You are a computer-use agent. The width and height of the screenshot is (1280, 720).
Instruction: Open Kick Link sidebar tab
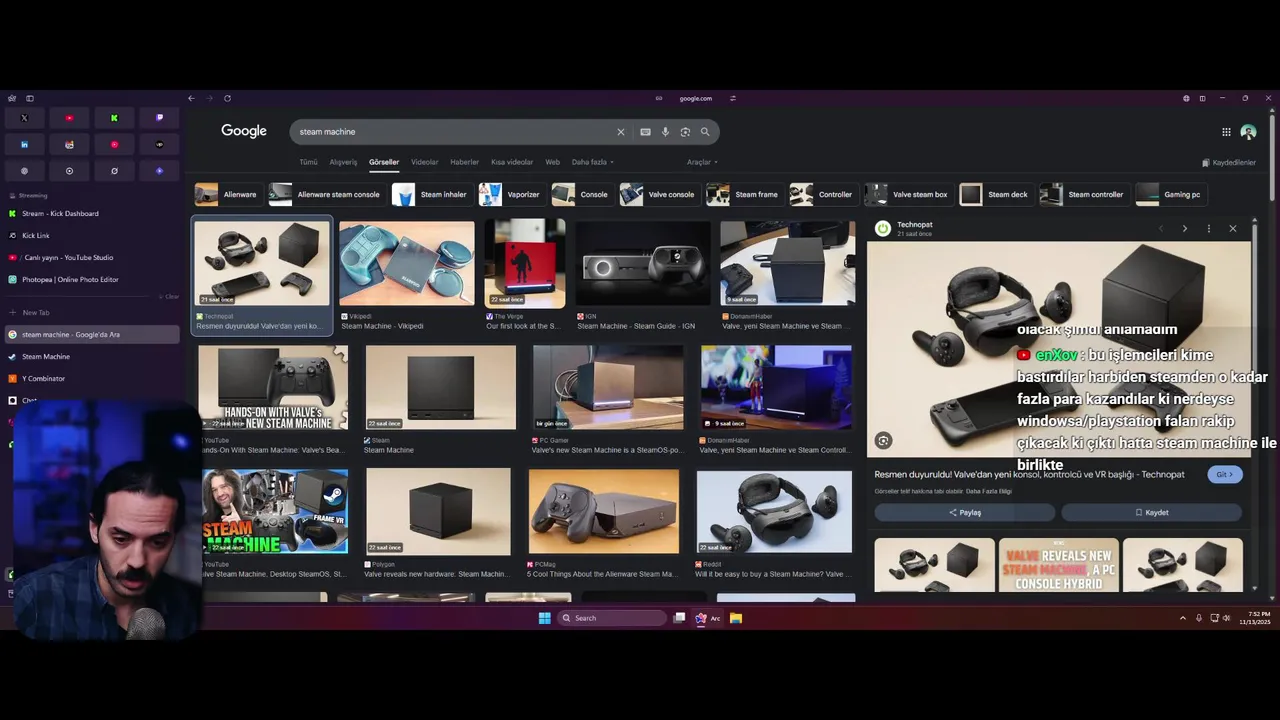(92, 235)
